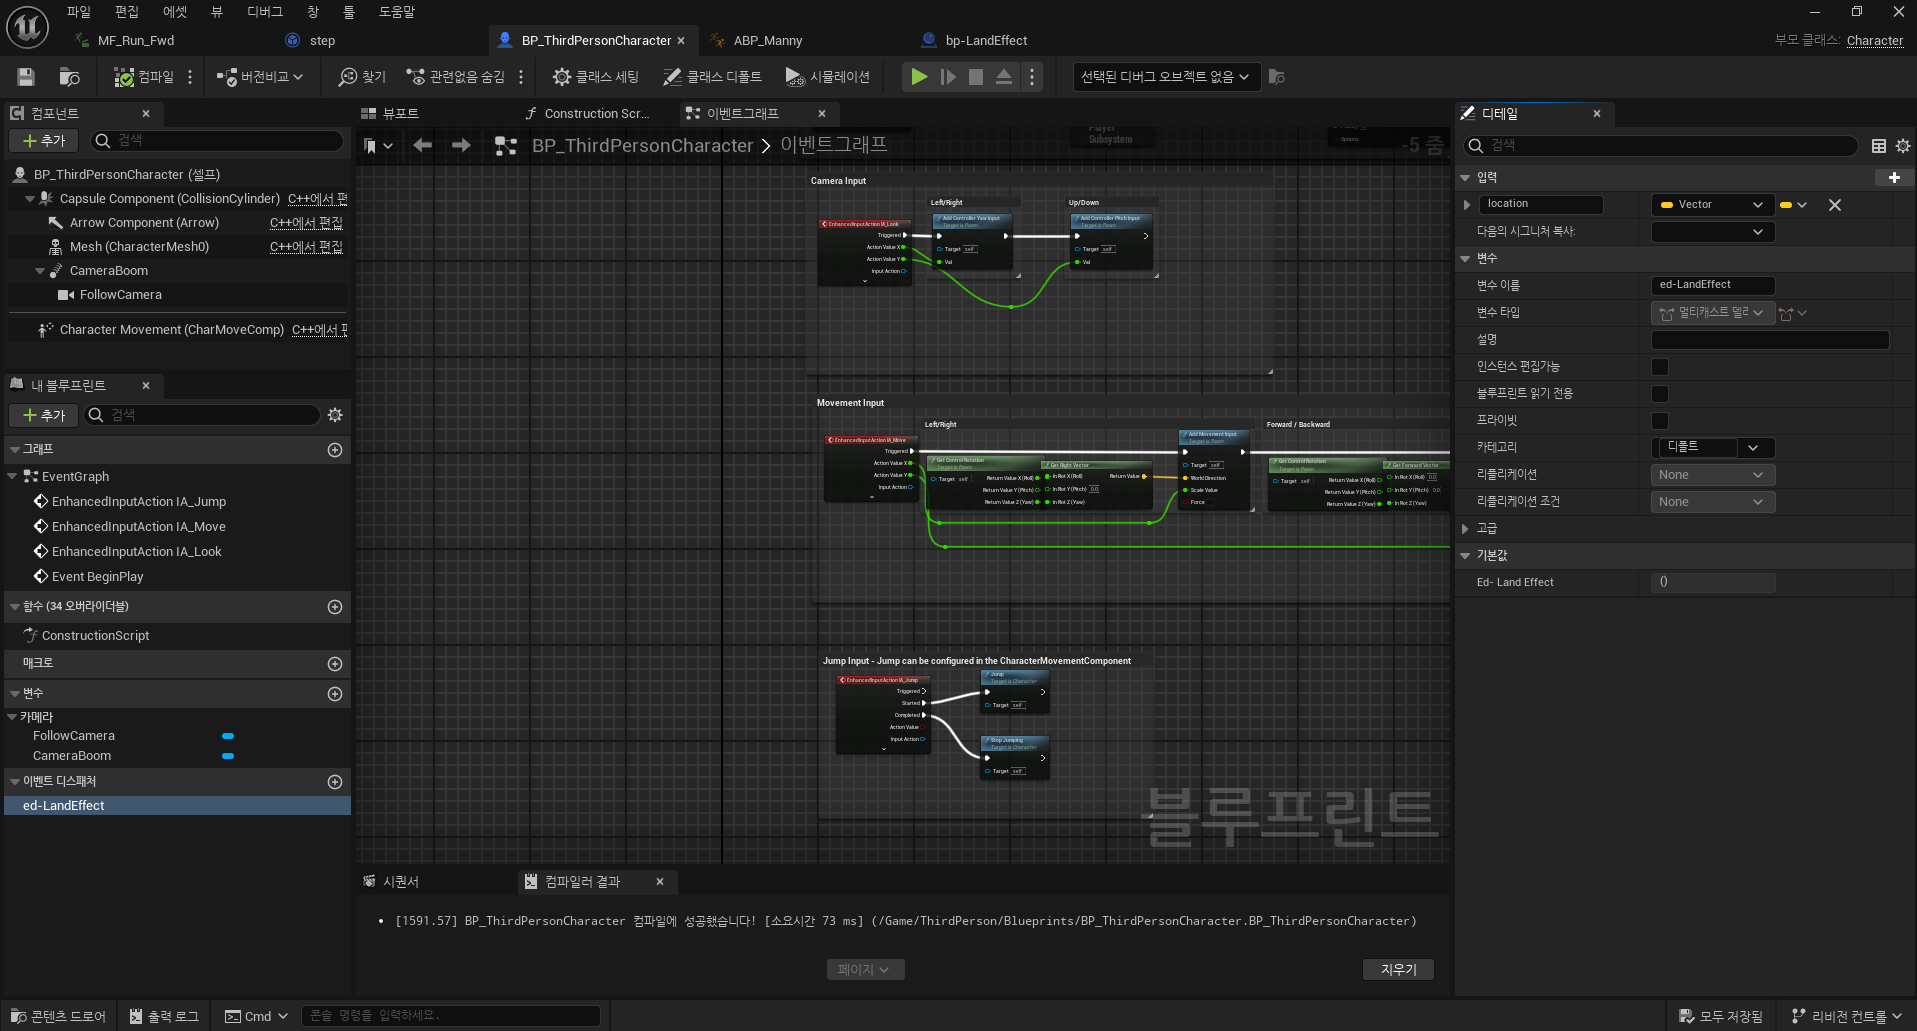1917x1031 pixels.
Task: Toggle CameraBoom variable visibility
Action: tap(228, 756)
